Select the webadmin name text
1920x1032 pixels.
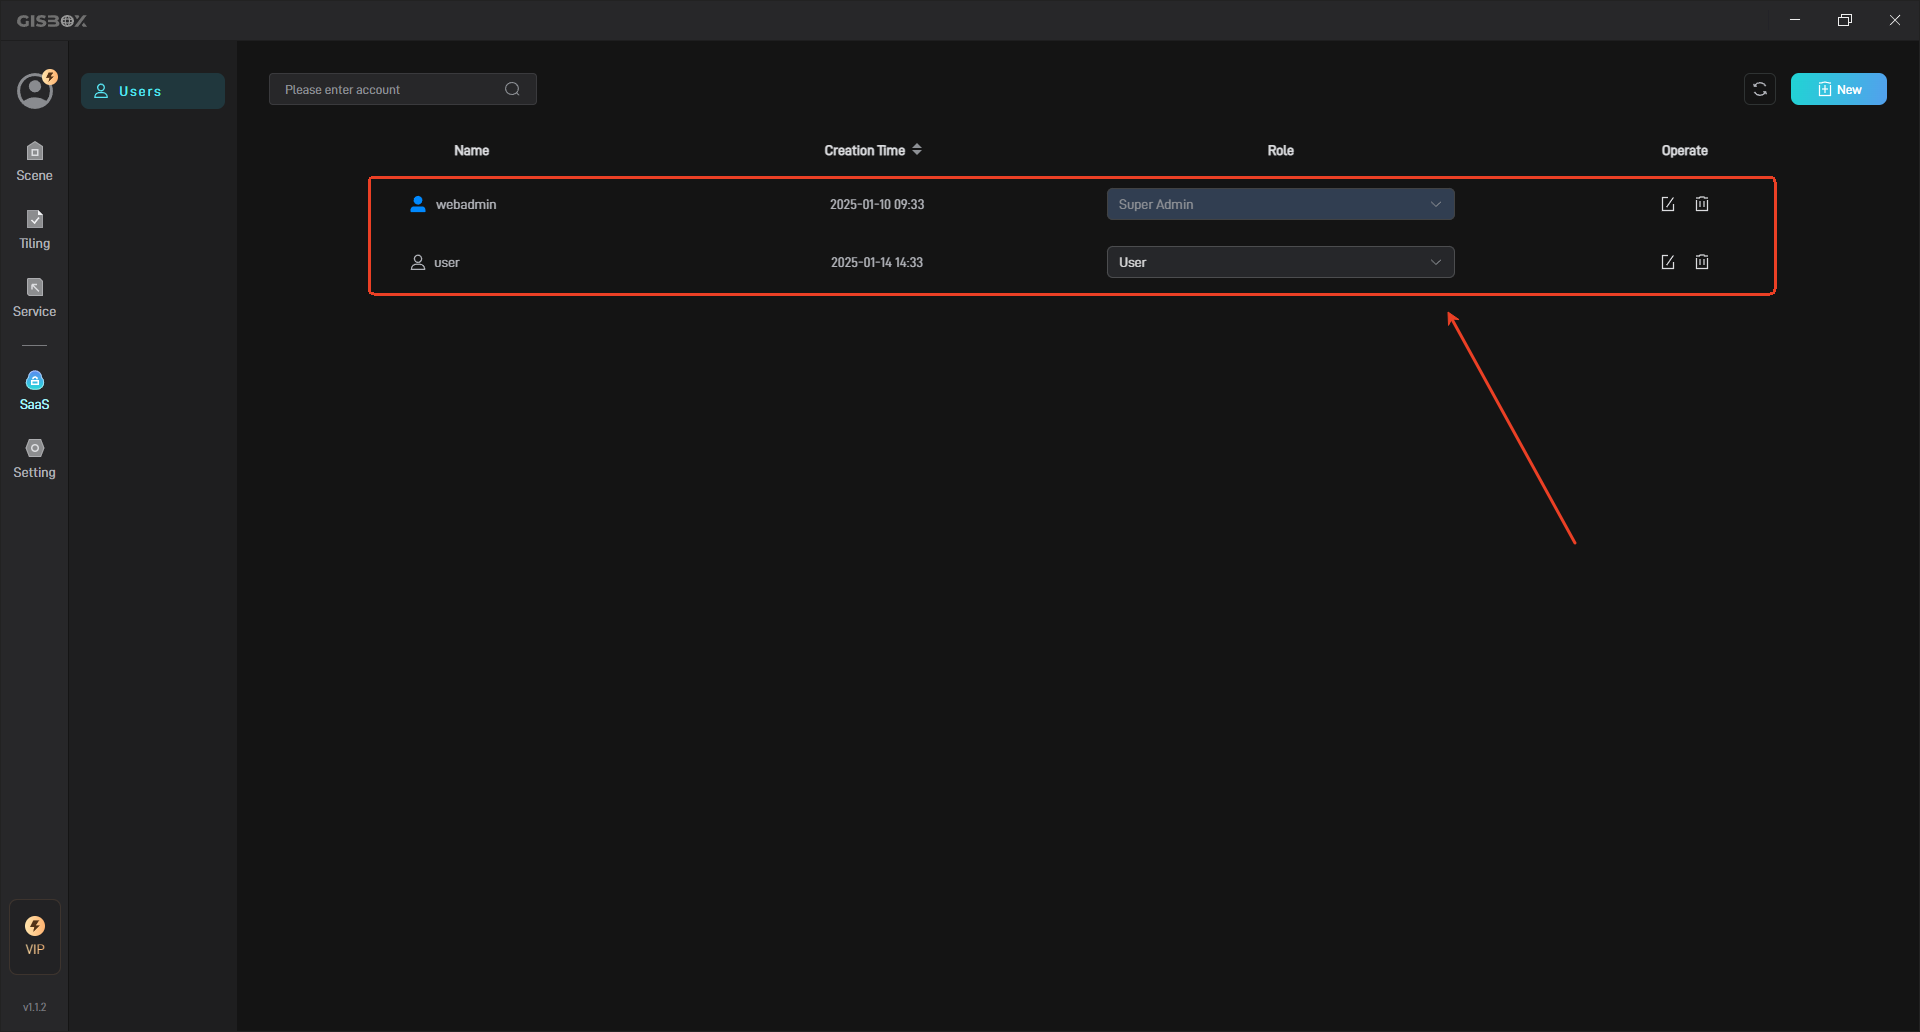tap(466, 204)
